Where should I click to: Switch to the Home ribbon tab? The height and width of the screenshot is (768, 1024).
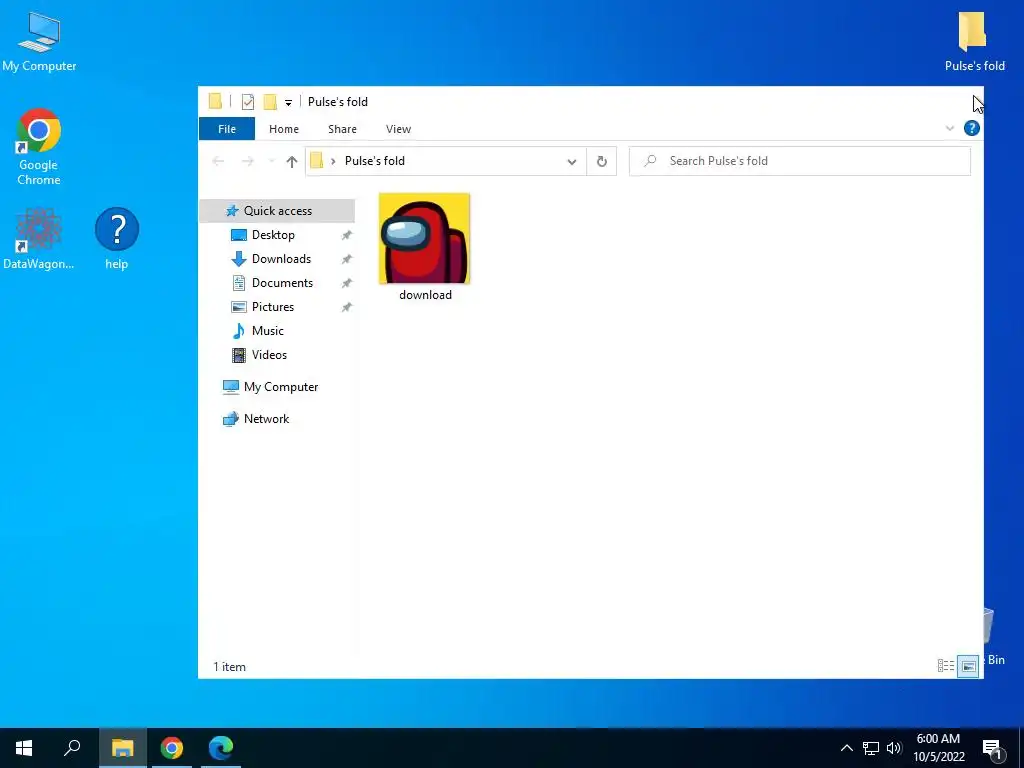tap(283, 129)
